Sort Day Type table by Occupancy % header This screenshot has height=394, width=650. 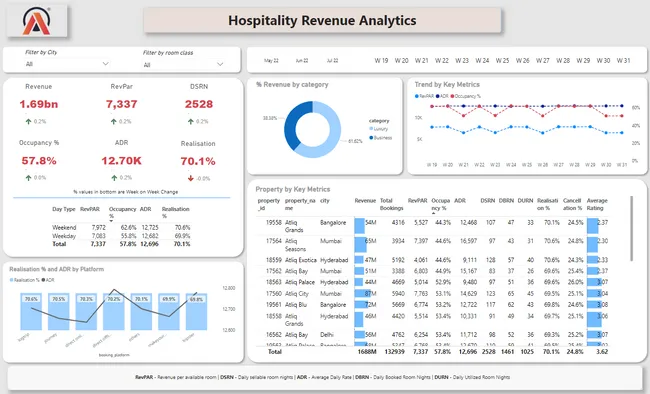[122, 212]
